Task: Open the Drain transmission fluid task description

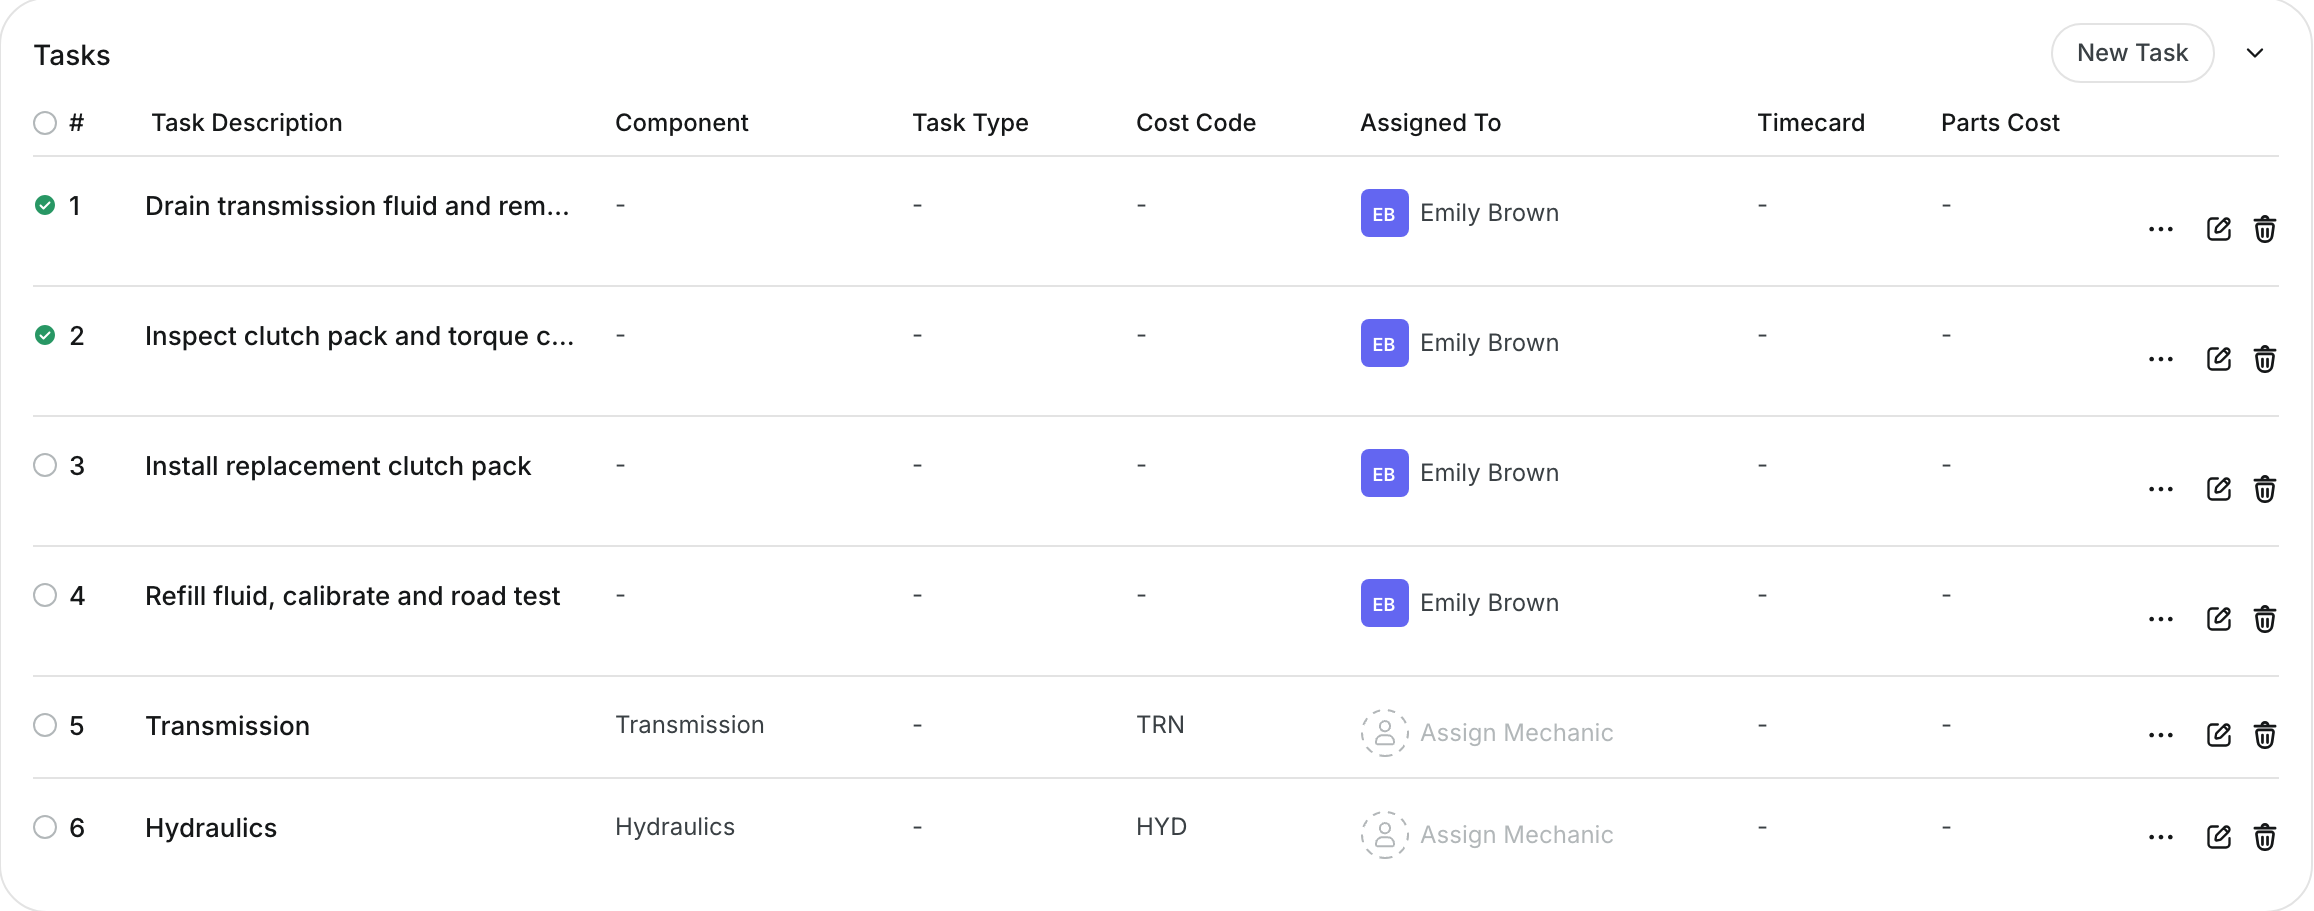Action: click(357, 206)
